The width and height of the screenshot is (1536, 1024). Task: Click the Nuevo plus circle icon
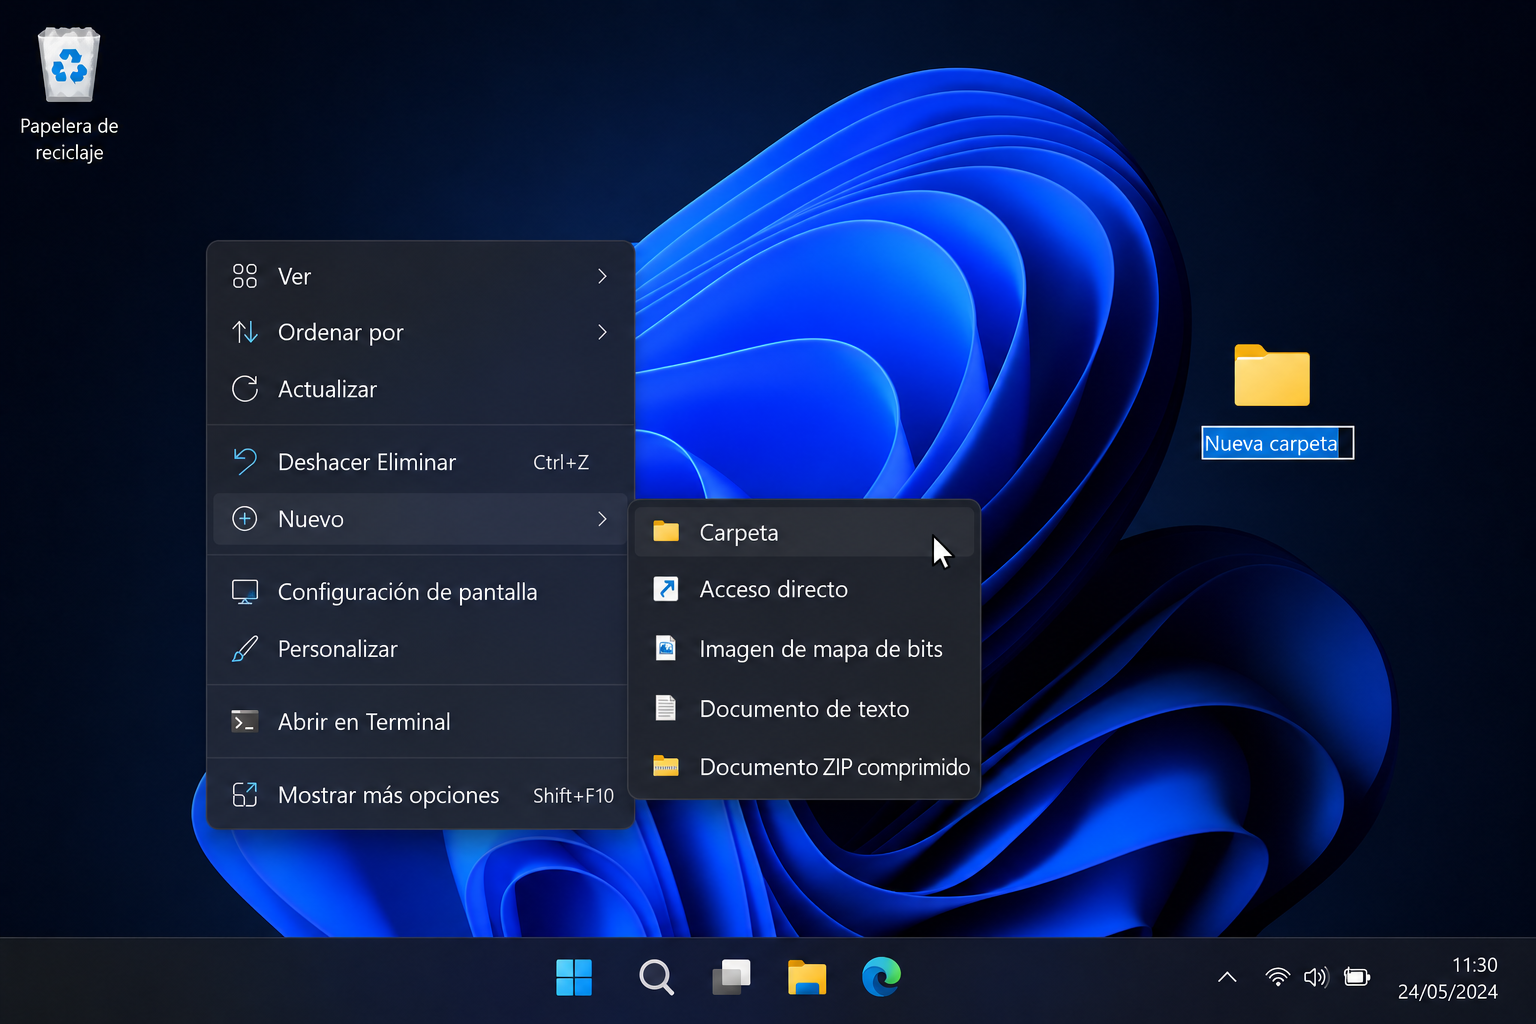[x=245, y=519]
